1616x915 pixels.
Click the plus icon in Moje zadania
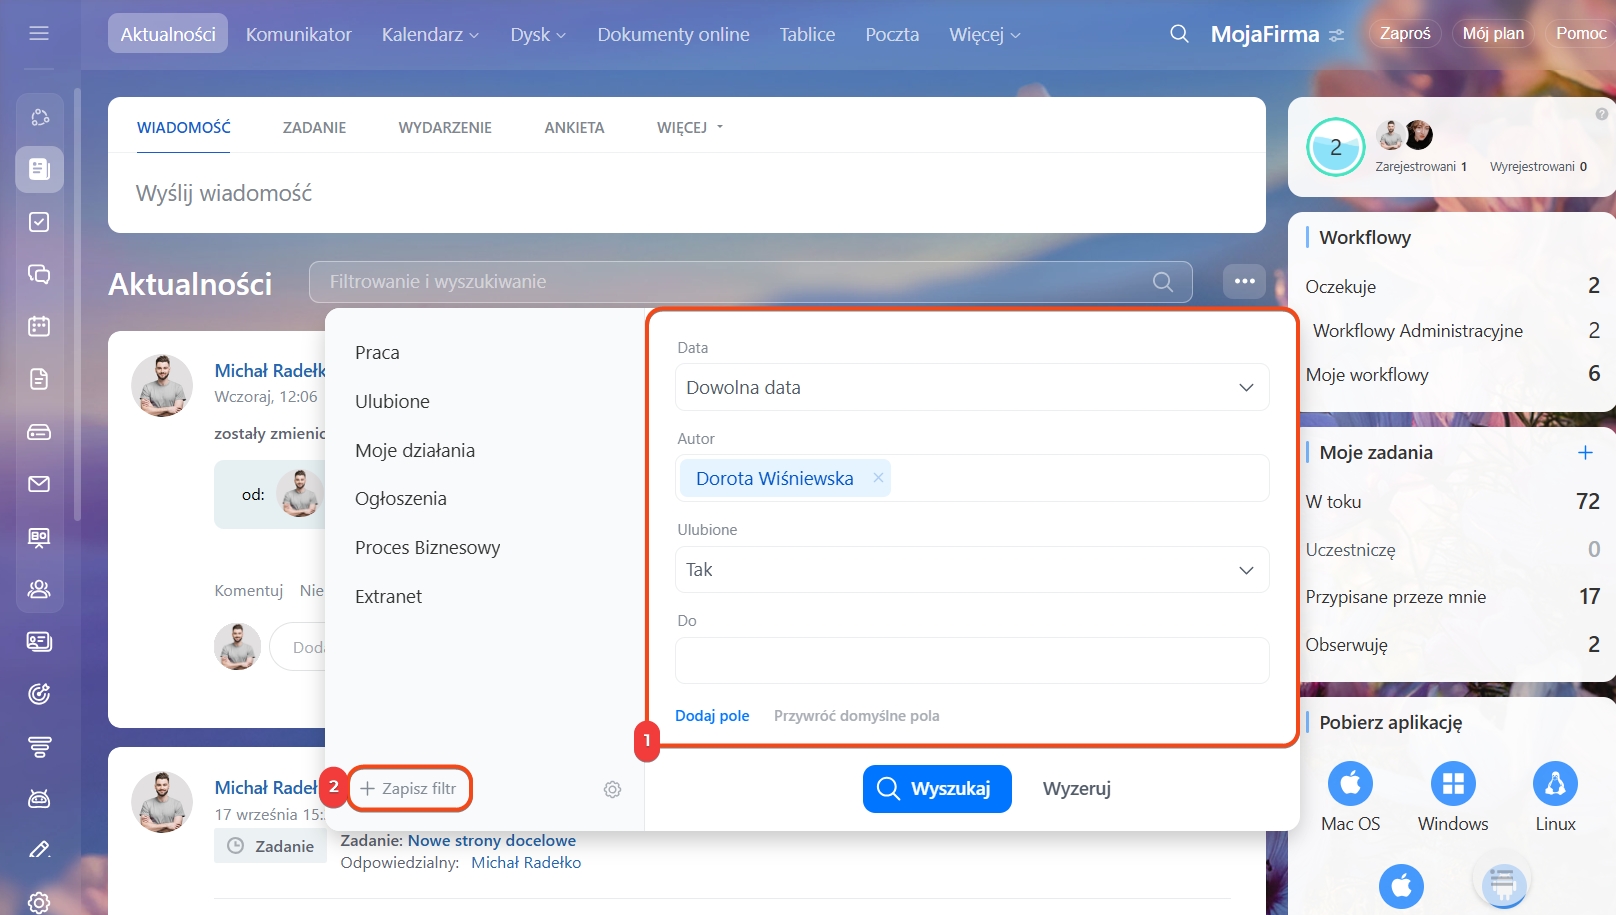1585,453
